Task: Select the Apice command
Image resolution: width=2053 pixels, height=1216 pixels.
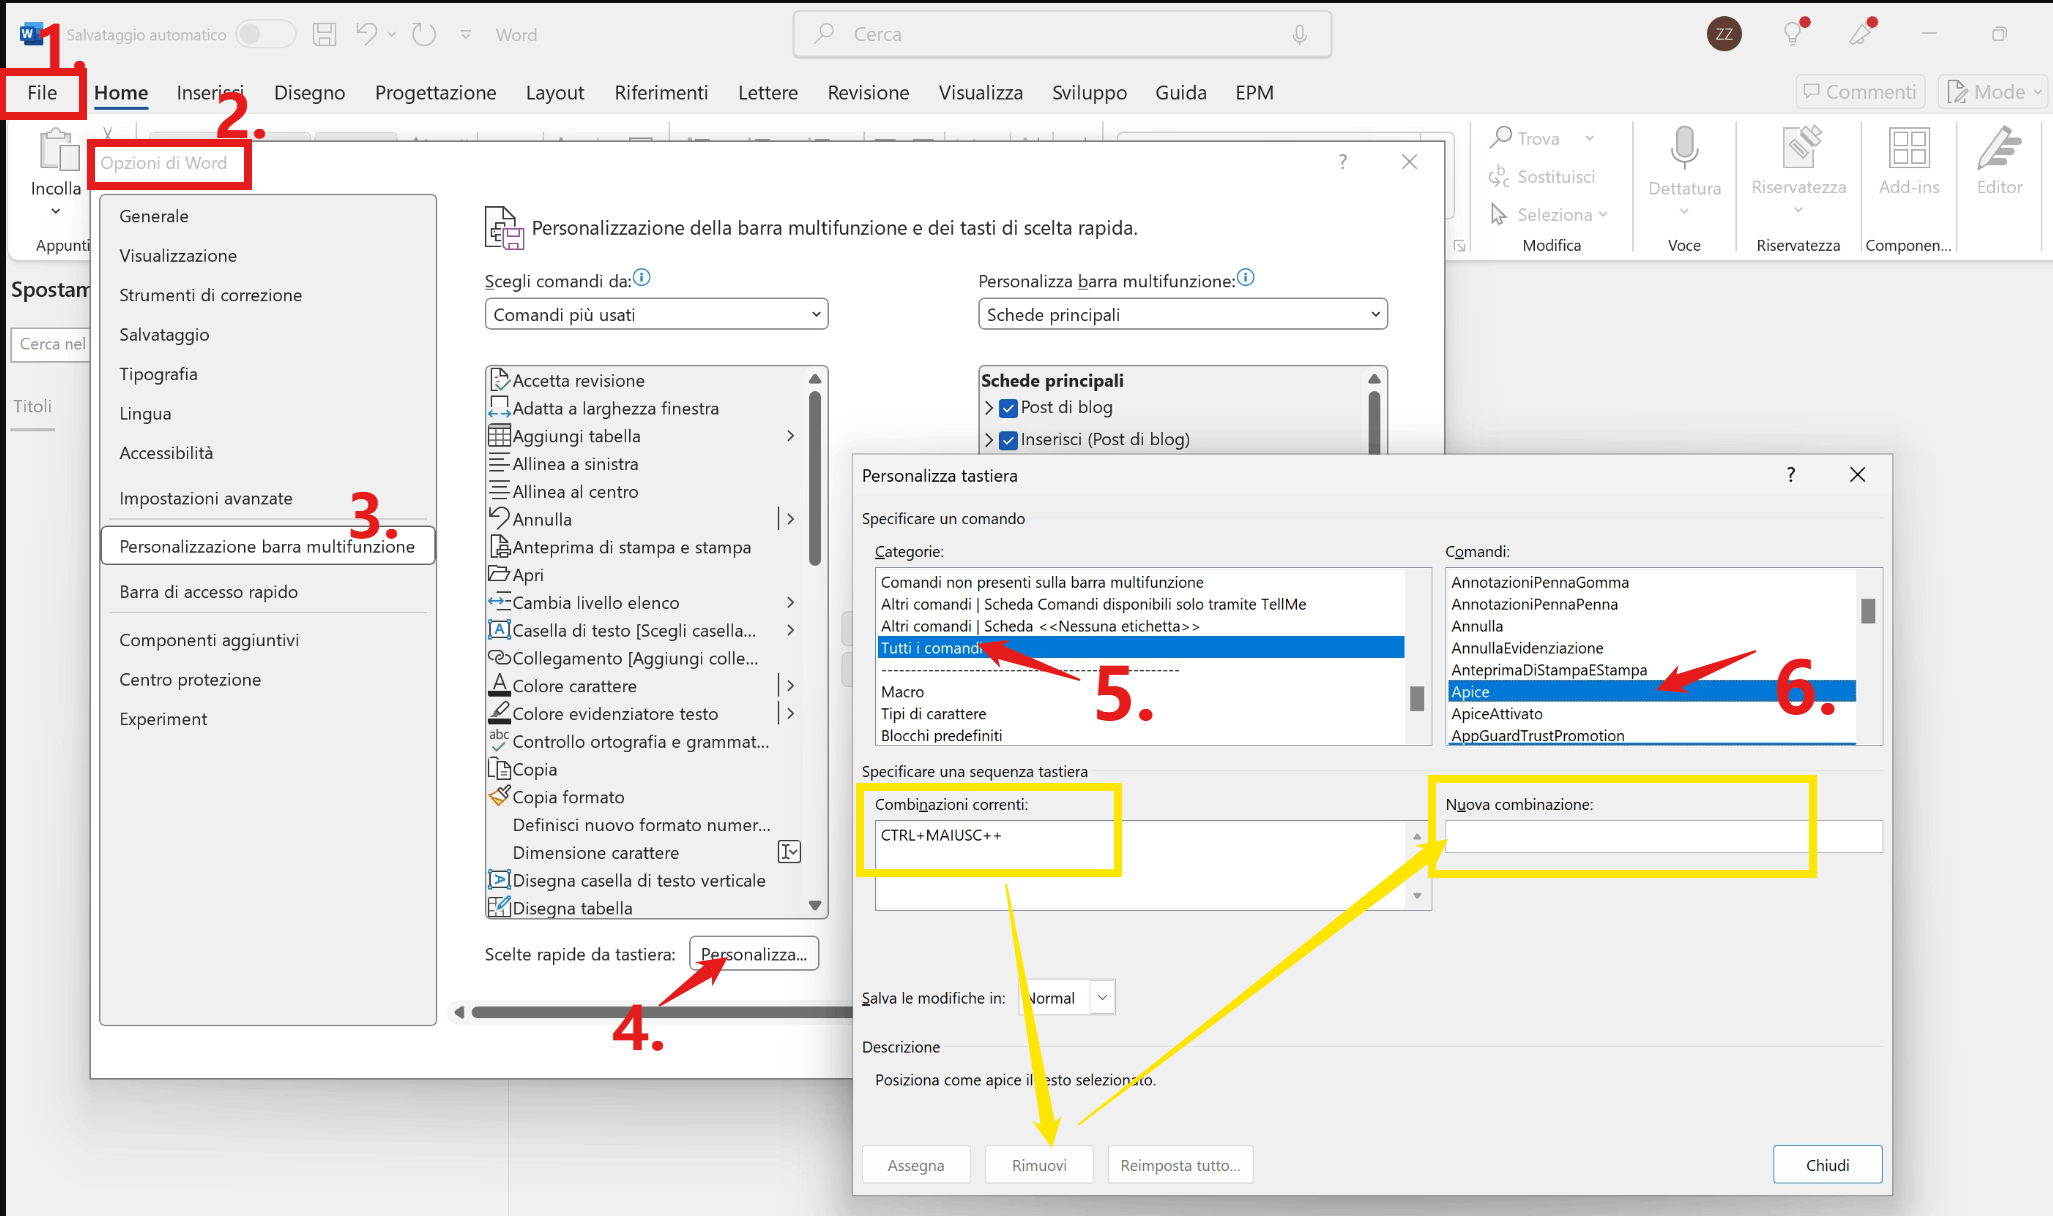Action: [1651, 692]
